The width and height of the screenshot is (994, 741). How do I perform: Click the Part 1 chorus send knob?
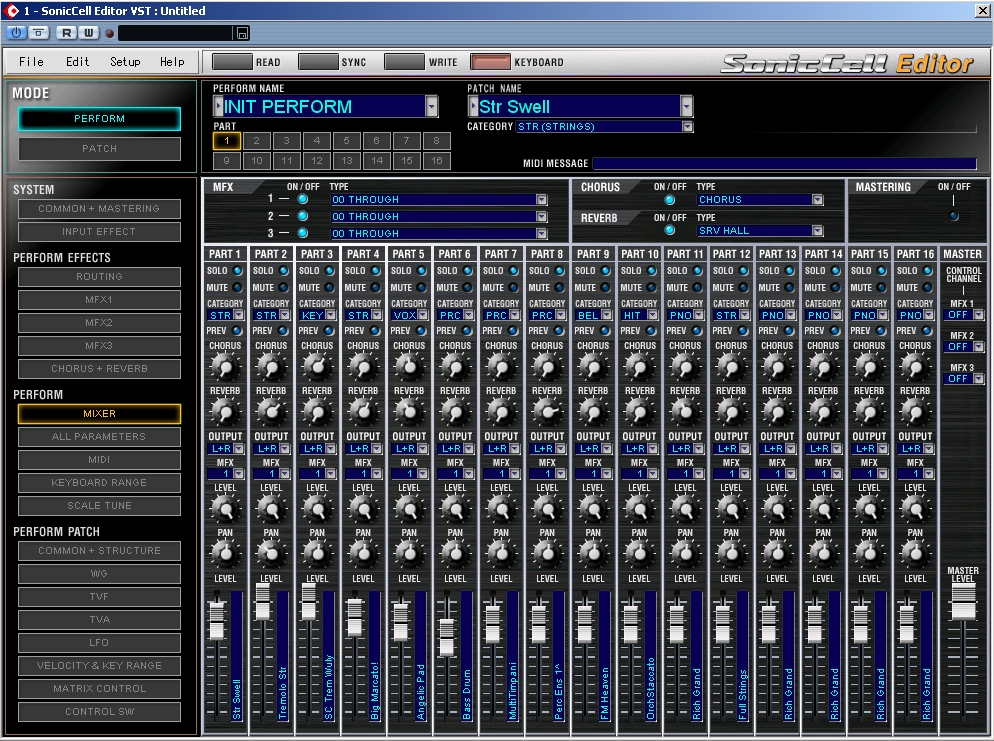point(225,366)
